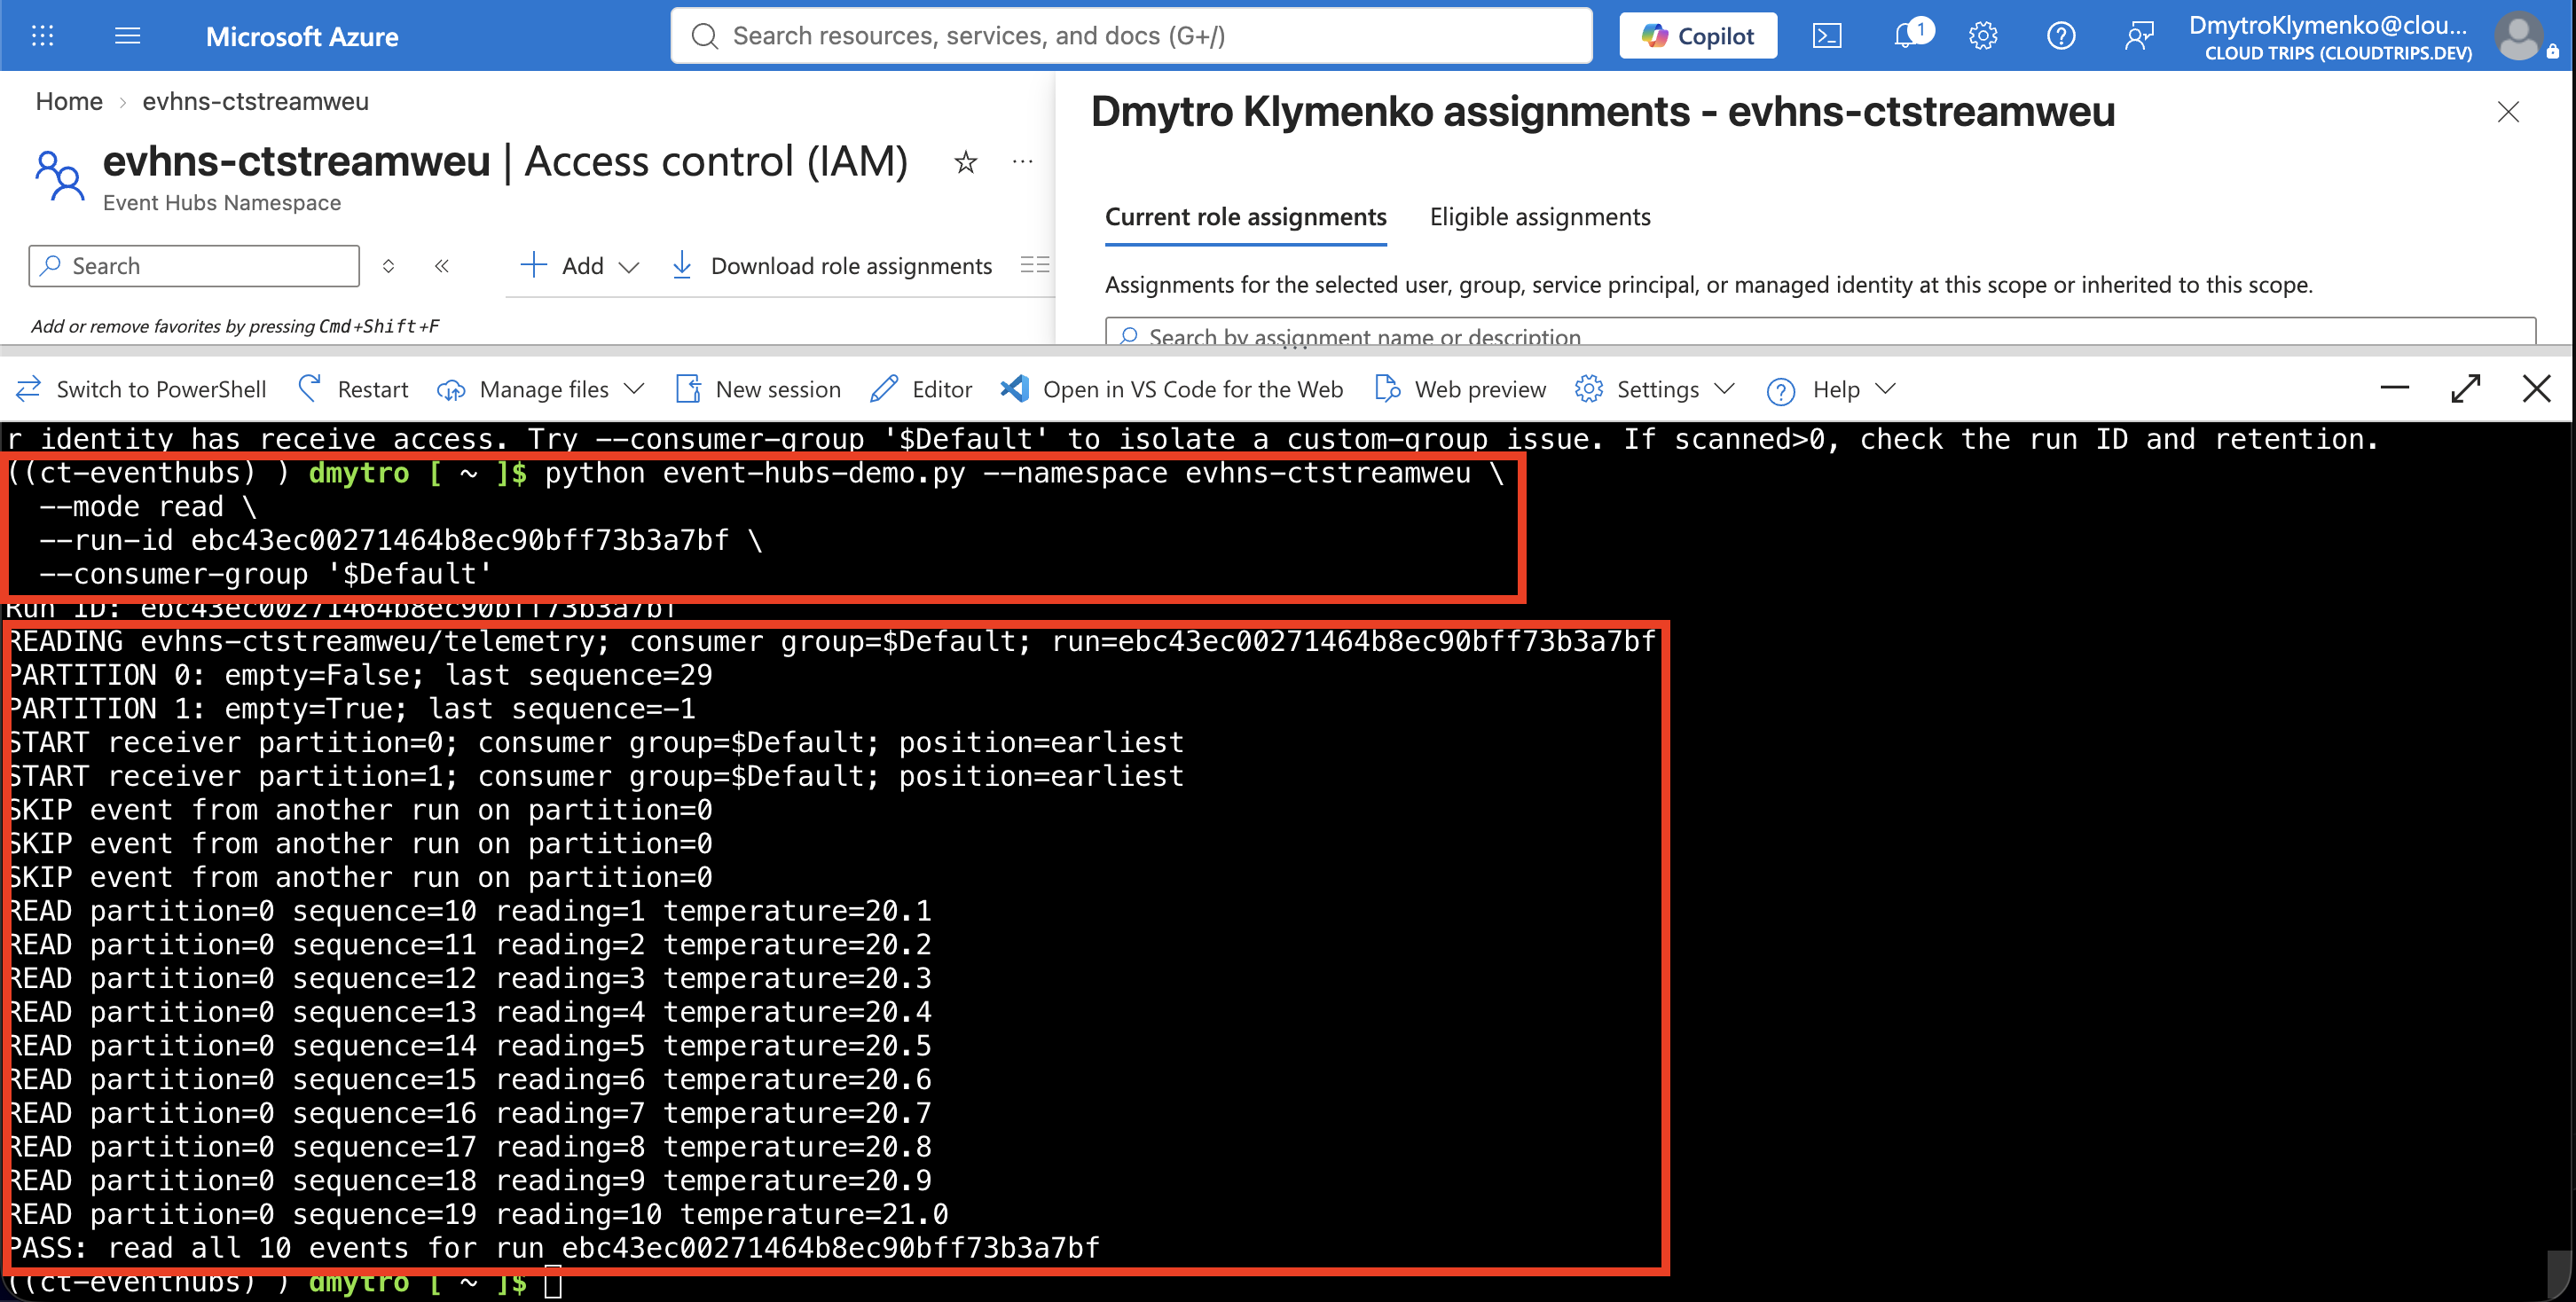2576x1302 pixels.
Task: Open Cloud Shell icon in header
Action: point(1826,36)
